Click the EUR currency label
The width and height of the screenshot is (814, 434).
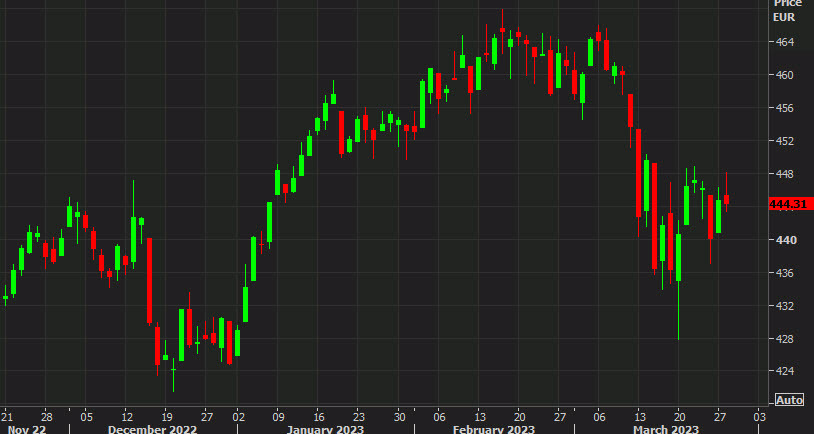pyautogui.click(x=783, y=17)
